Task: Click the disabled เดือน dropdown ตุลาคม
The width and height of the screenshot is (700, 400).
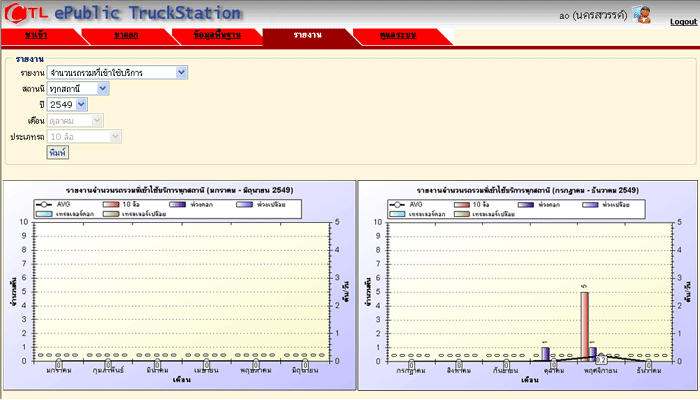Action: coord(75,121)
